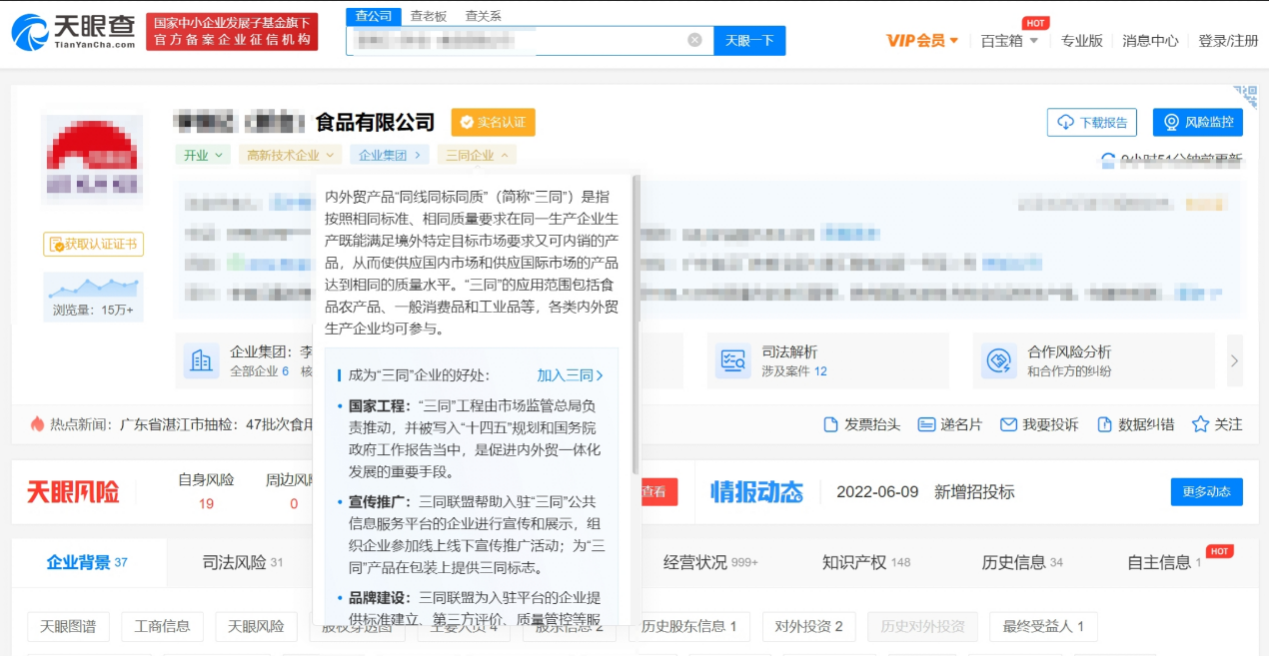Click the refresh icon beside the update time
The height and width of the screenshot is (656, 1269).
coord(1108,161)
